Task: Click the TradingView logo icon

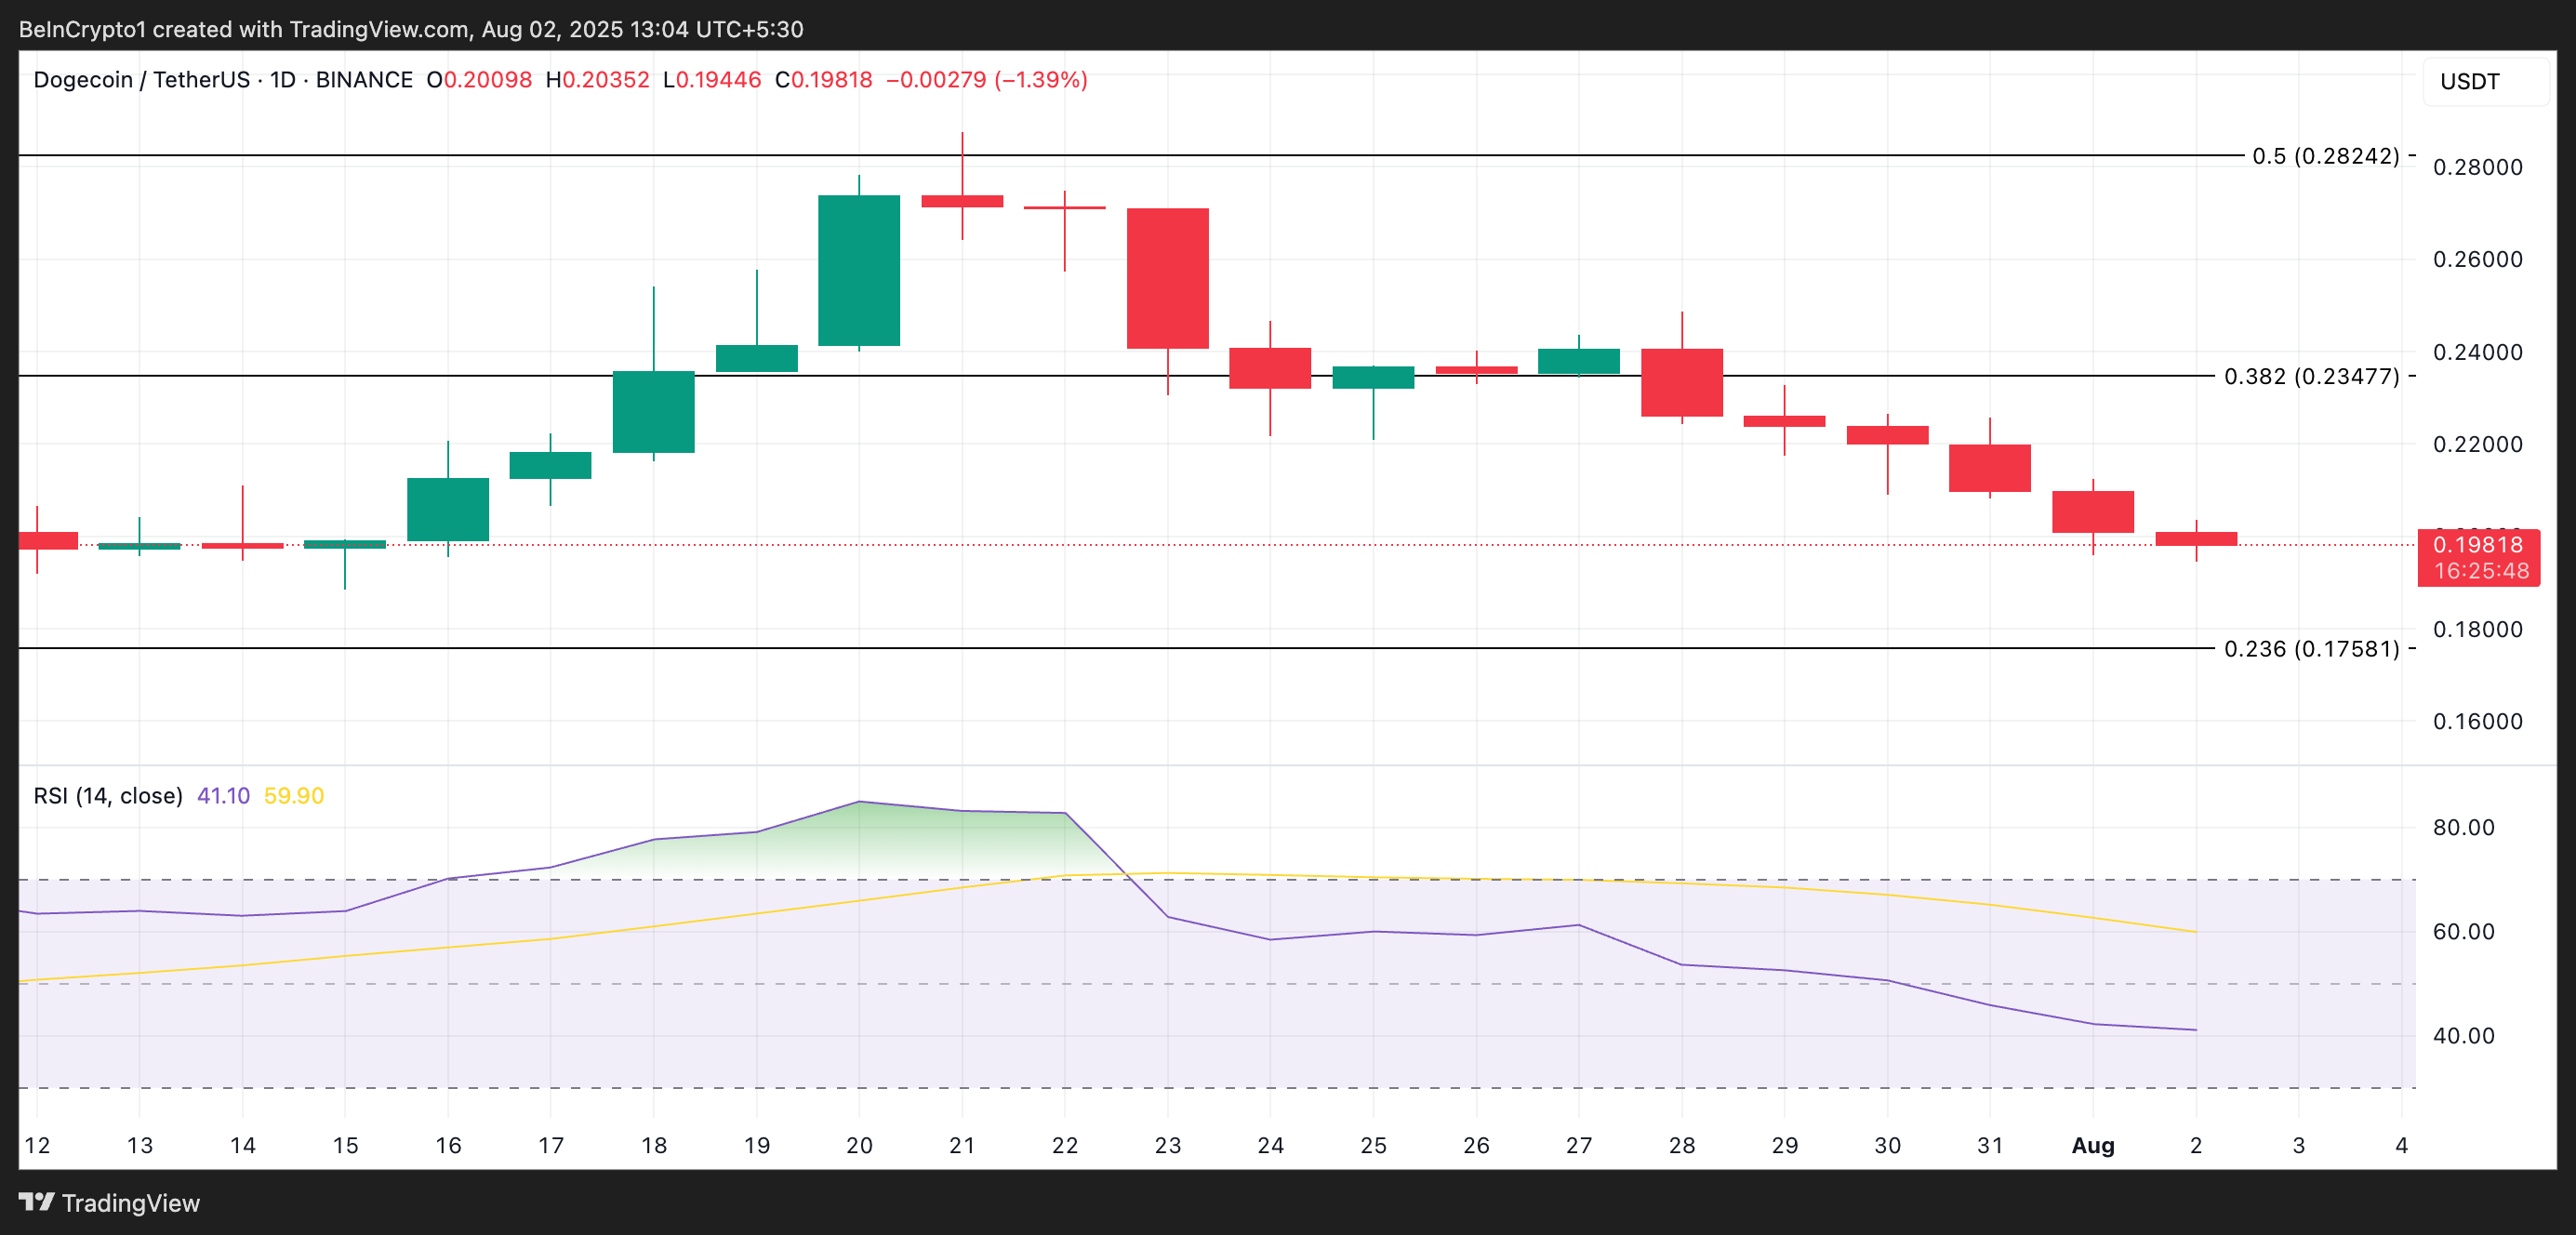Action: coord(37,1204)
